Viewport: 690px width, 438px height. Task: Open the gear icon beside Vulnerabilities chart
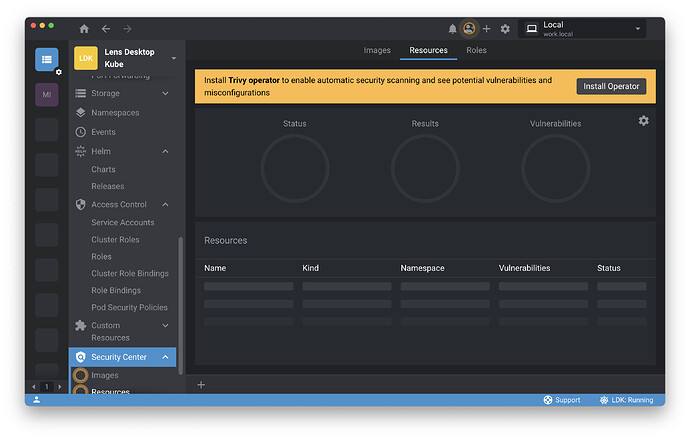pos(643,121)
